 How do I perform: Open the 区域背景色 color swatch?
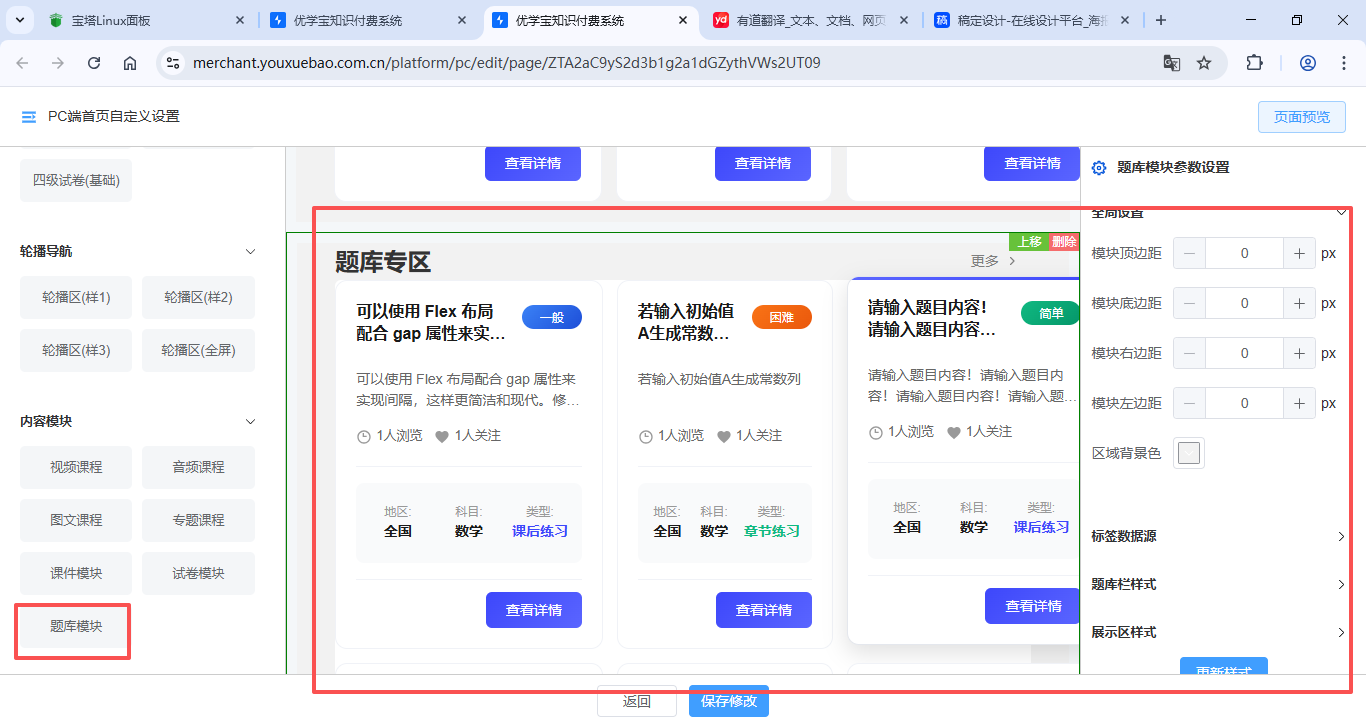pyautogui.click(x=1188, y=454)
